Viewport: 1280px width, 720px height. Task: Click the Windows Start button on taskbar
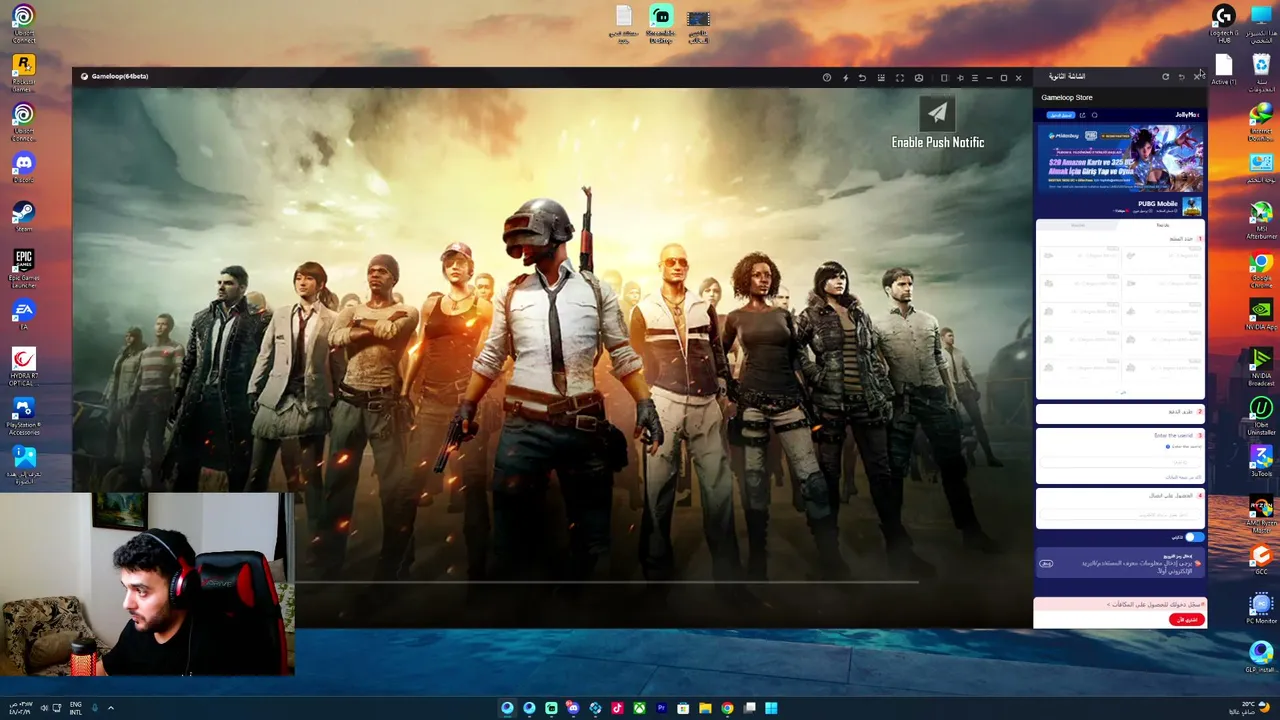pyautogui.click(x=771, y=708)
